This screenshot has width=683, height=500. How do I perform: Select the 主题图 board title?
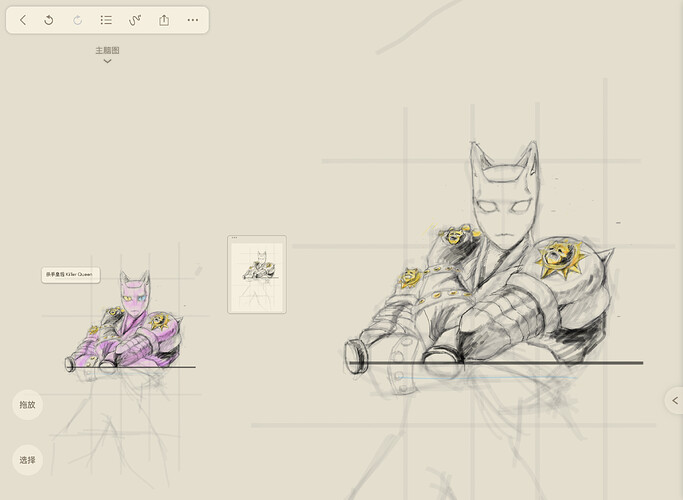107,51
